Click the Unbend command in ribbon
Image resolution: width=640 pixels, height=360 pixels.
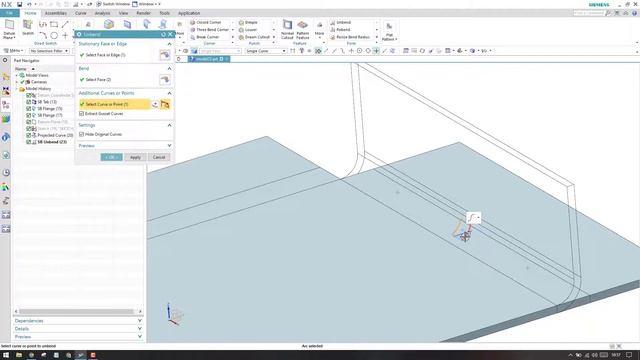tap(341, 22)
